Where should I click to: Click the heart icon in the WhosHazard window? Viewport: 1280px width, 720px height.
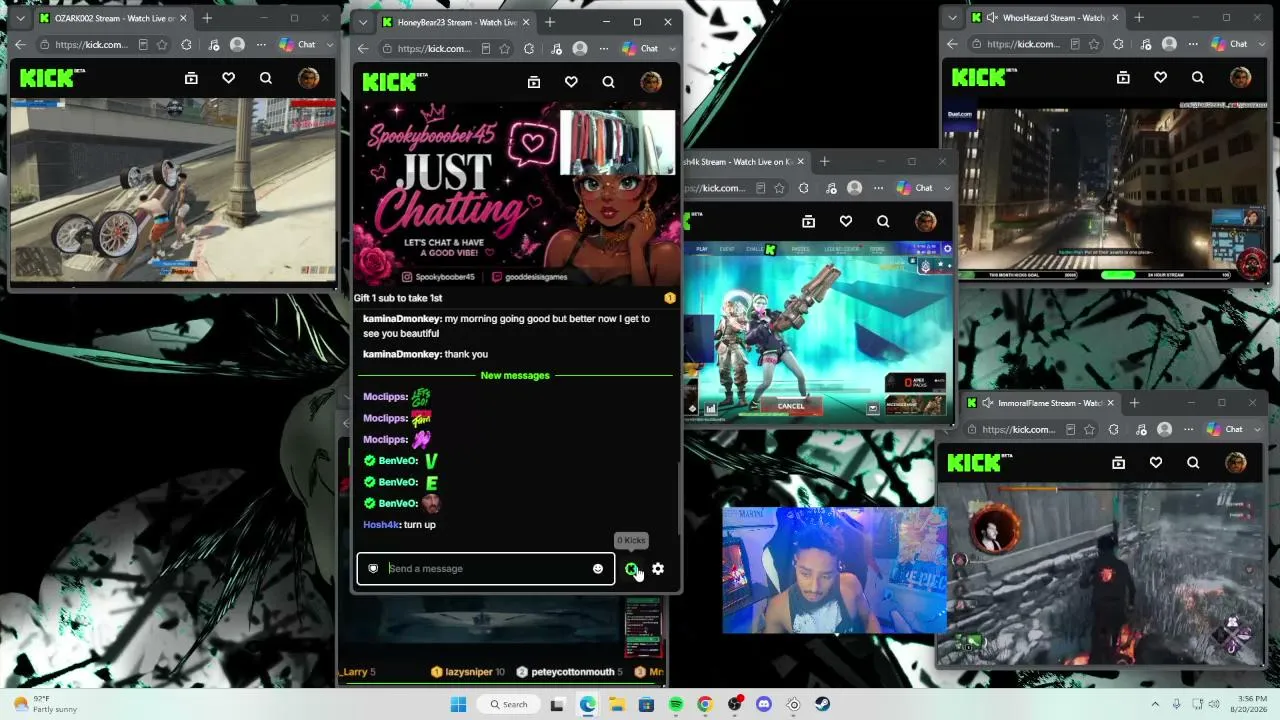coord(1161,77)
